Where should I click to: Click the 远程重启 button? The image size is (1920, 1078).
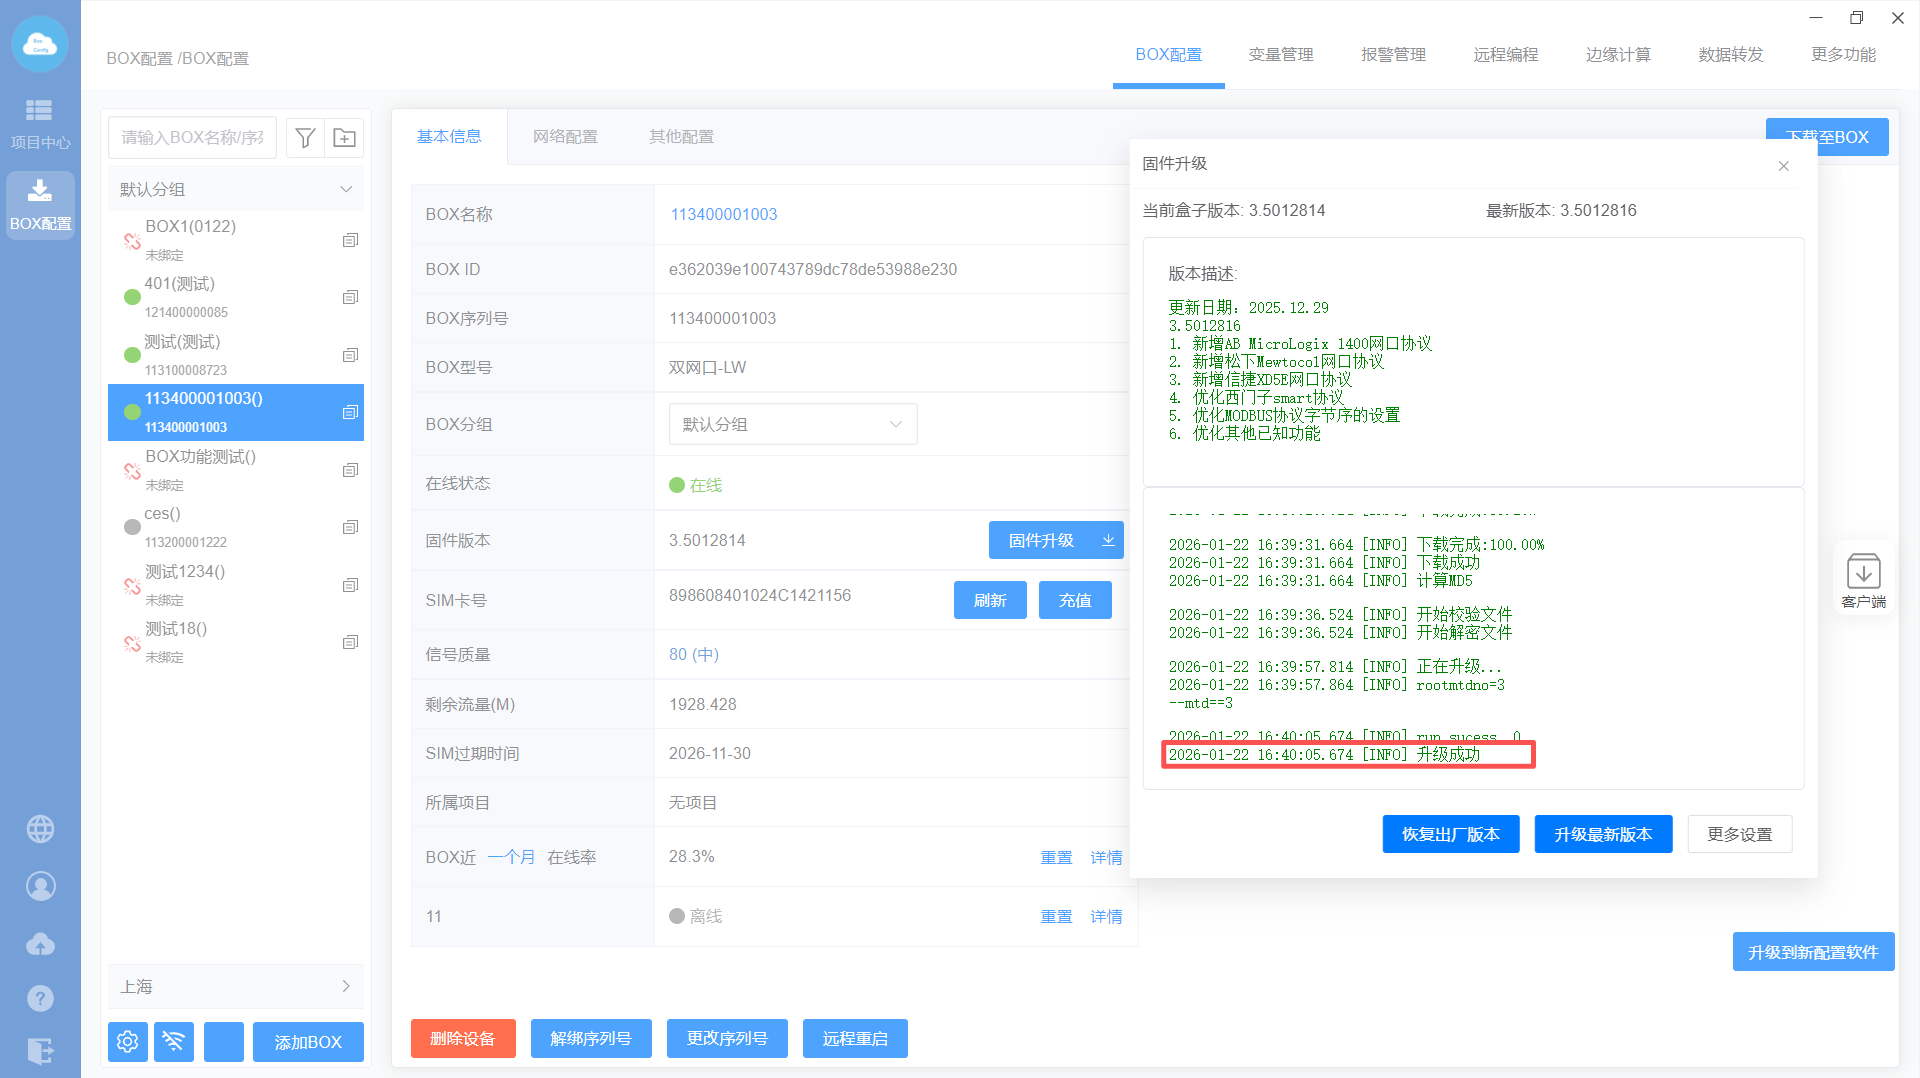click(855, 1038)
